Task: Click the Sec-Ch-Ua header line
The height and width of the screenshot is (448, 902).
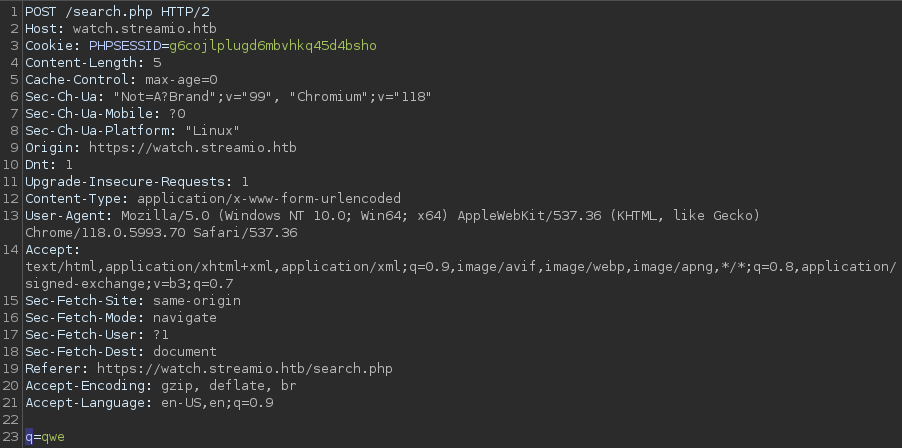Action: click(x=228, y=97)
